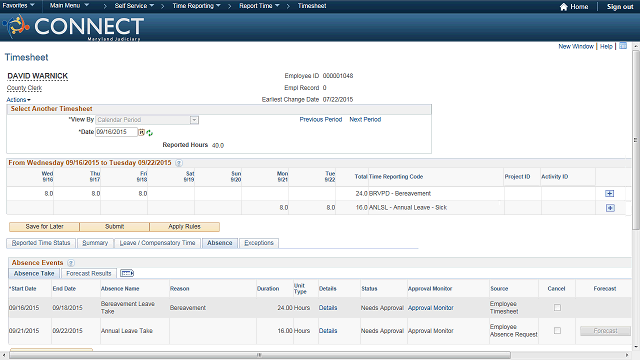Click the Apply Rules button
640x360 pixels.
pyautogui.click(x=184, y=227)
